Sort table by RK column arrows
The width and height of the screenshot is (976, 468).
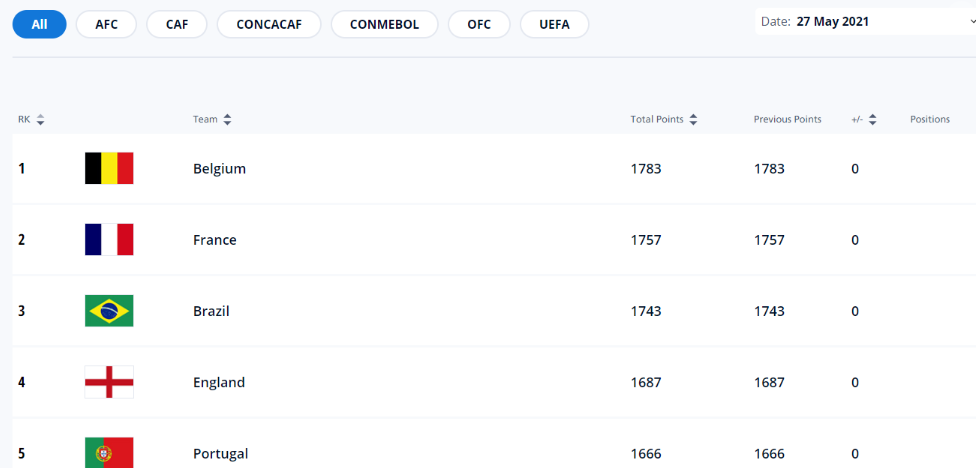(x=40, y=120)
